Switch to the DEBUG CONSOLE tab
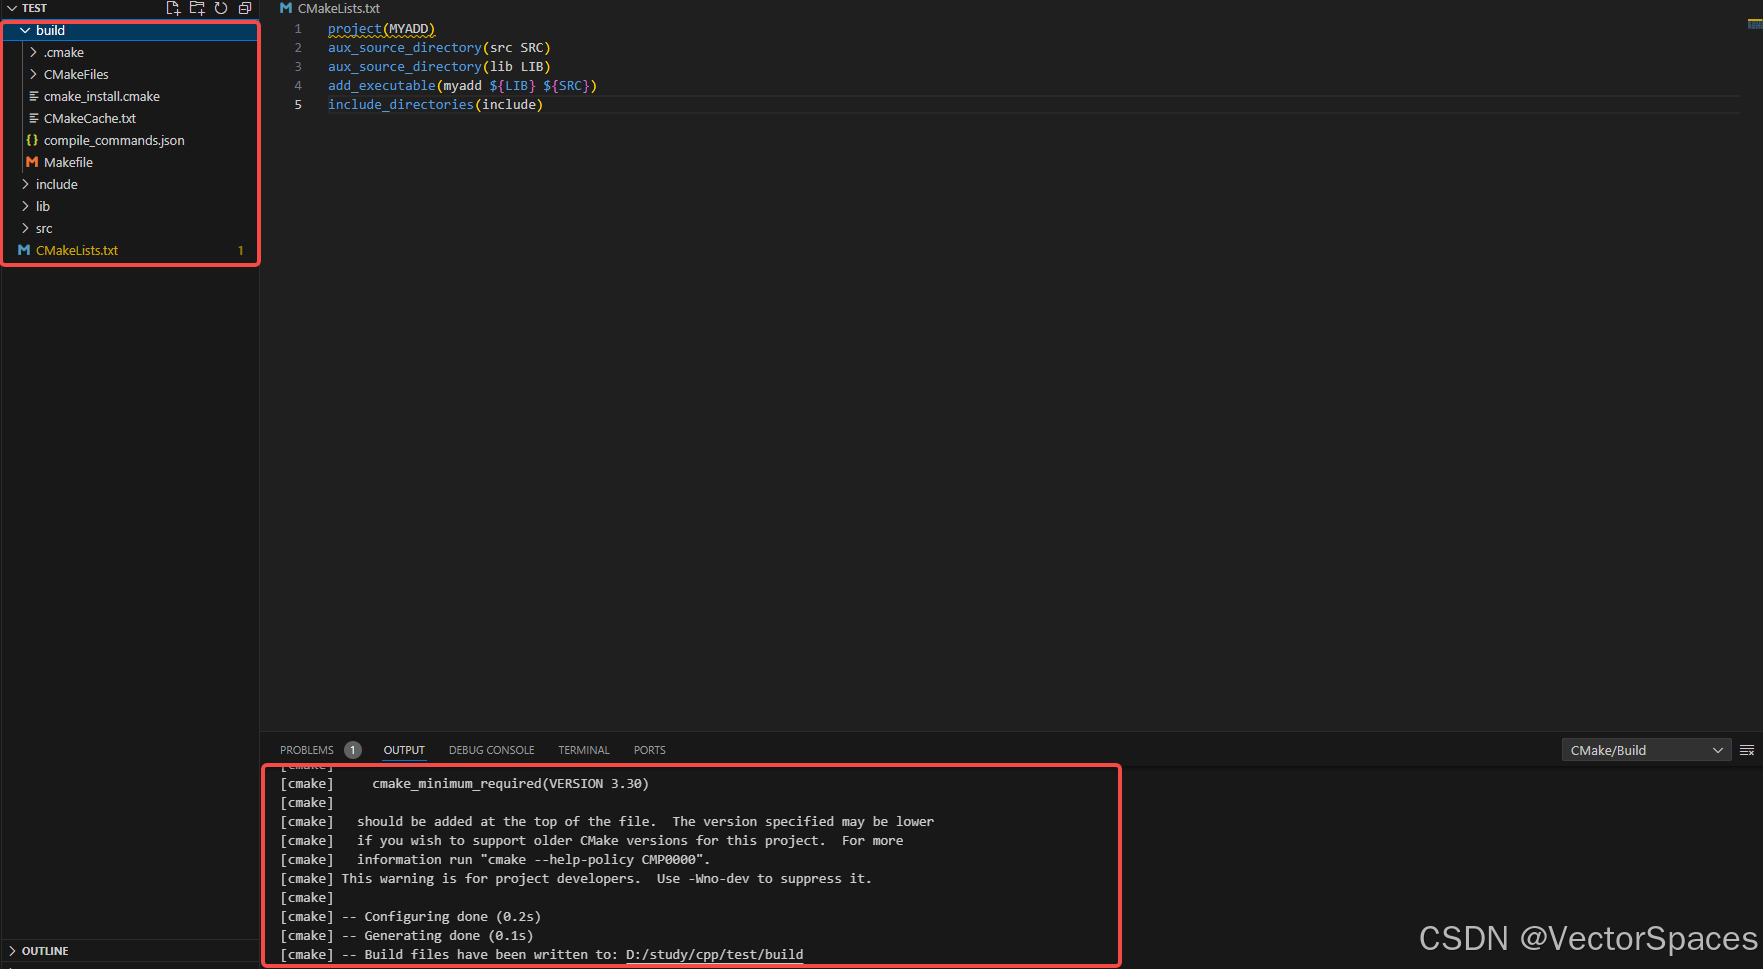 tap(491, 749)
